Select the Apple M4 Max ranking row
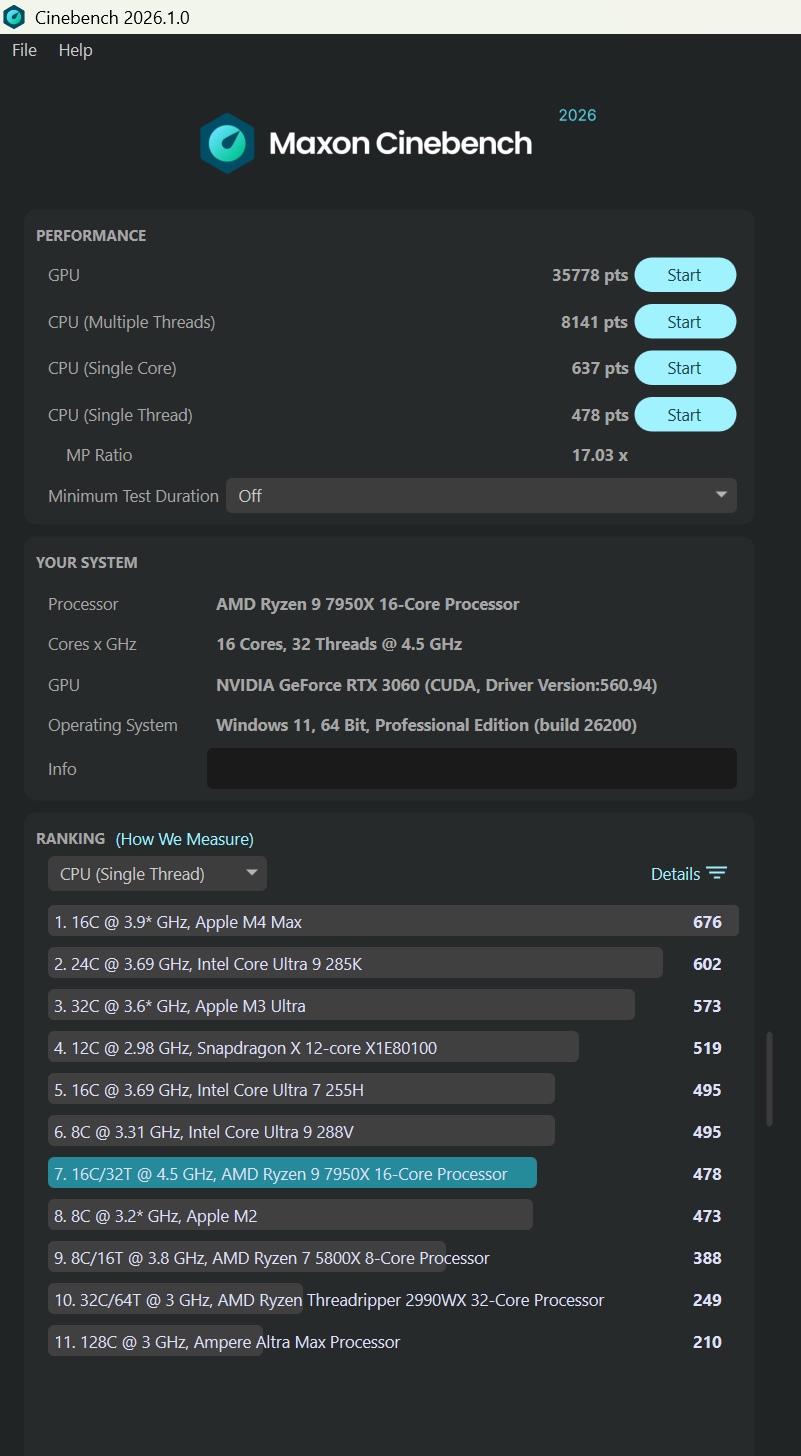Screen dimensions: 801x1456 (x=393, y=922)
